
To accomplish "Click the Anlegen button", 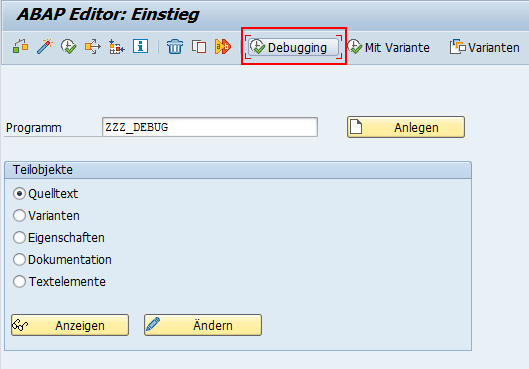I will pos(406,127).
